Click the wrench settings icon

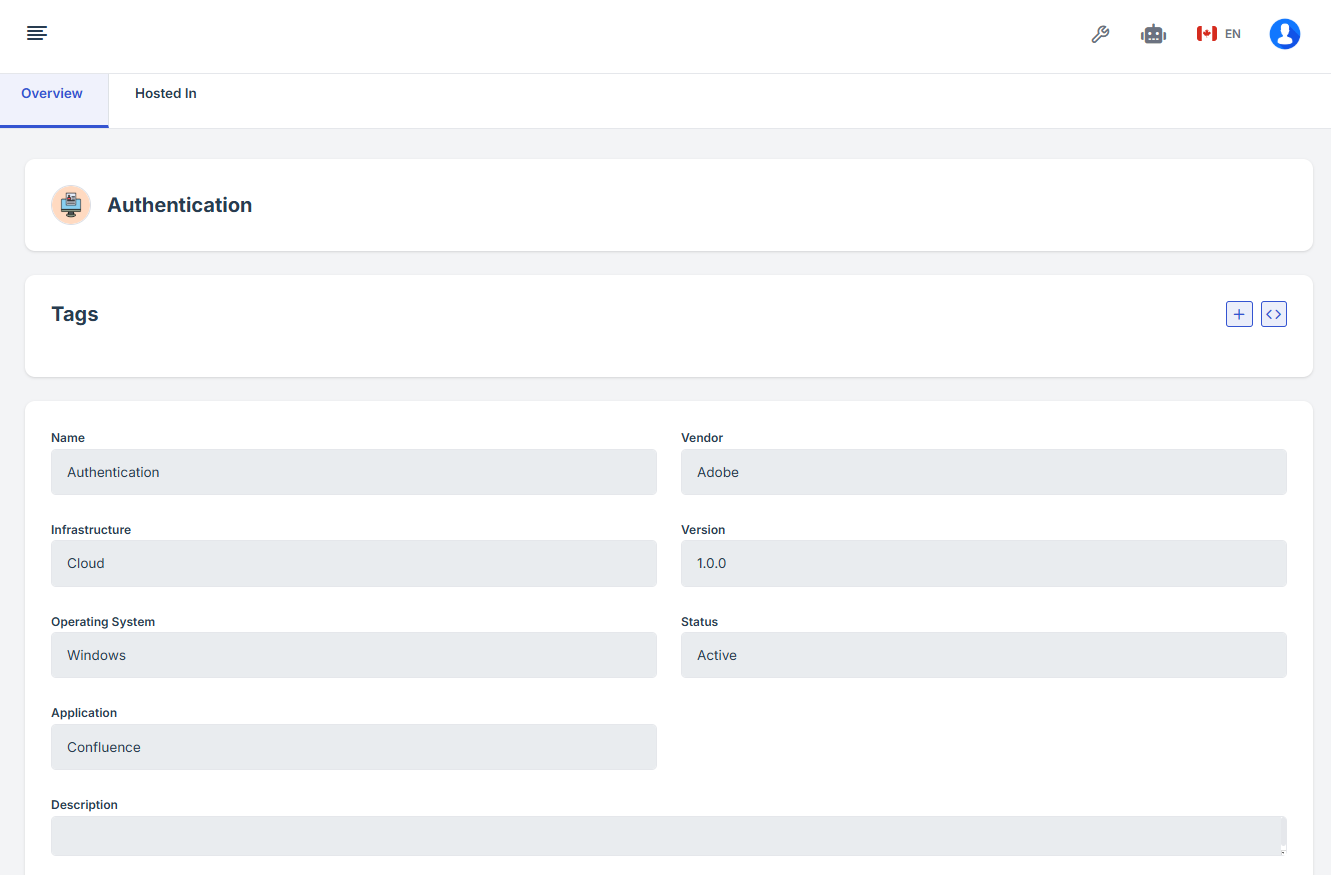pyautogui.click(x=1100, y=34)
